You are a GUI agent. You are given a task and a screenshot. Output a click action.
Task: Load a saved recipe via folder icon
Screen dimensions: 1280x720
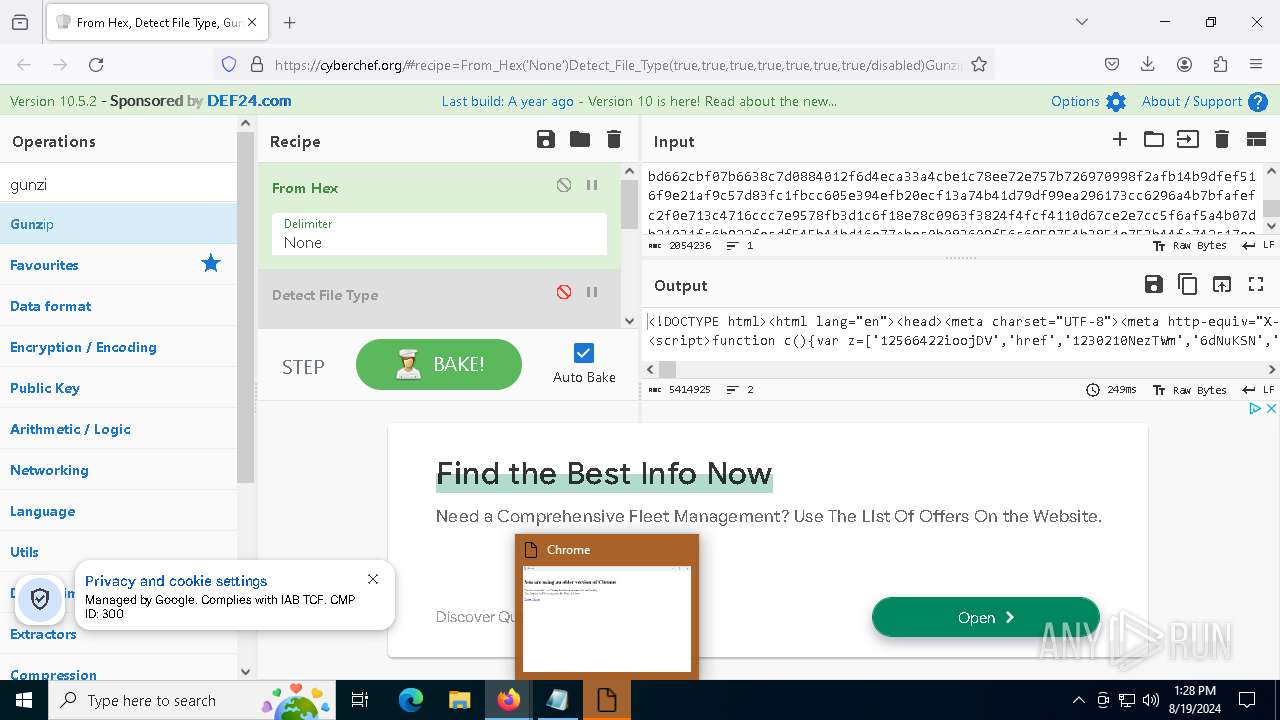[580, 140]
